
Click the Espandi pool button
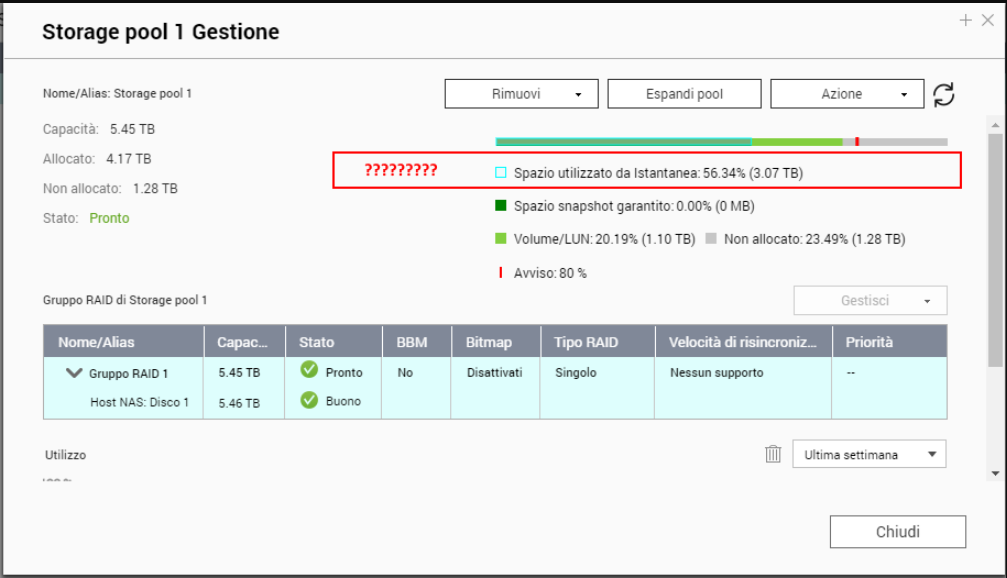[684, 94]
